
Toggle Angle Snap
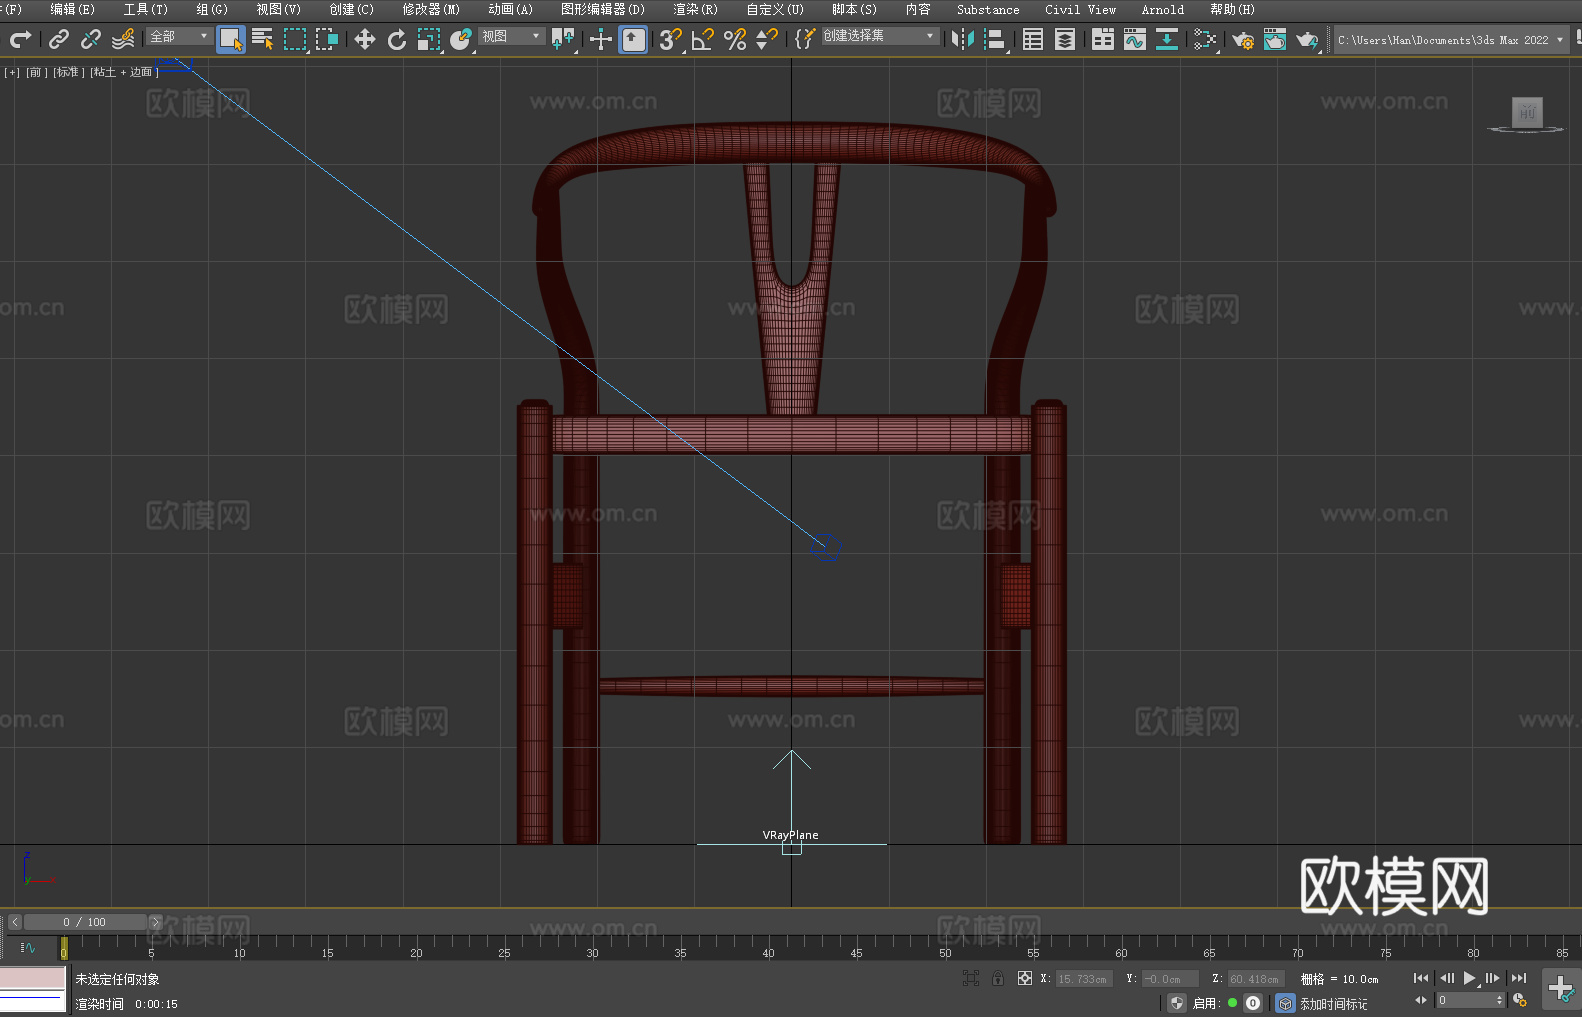(703, 39)
